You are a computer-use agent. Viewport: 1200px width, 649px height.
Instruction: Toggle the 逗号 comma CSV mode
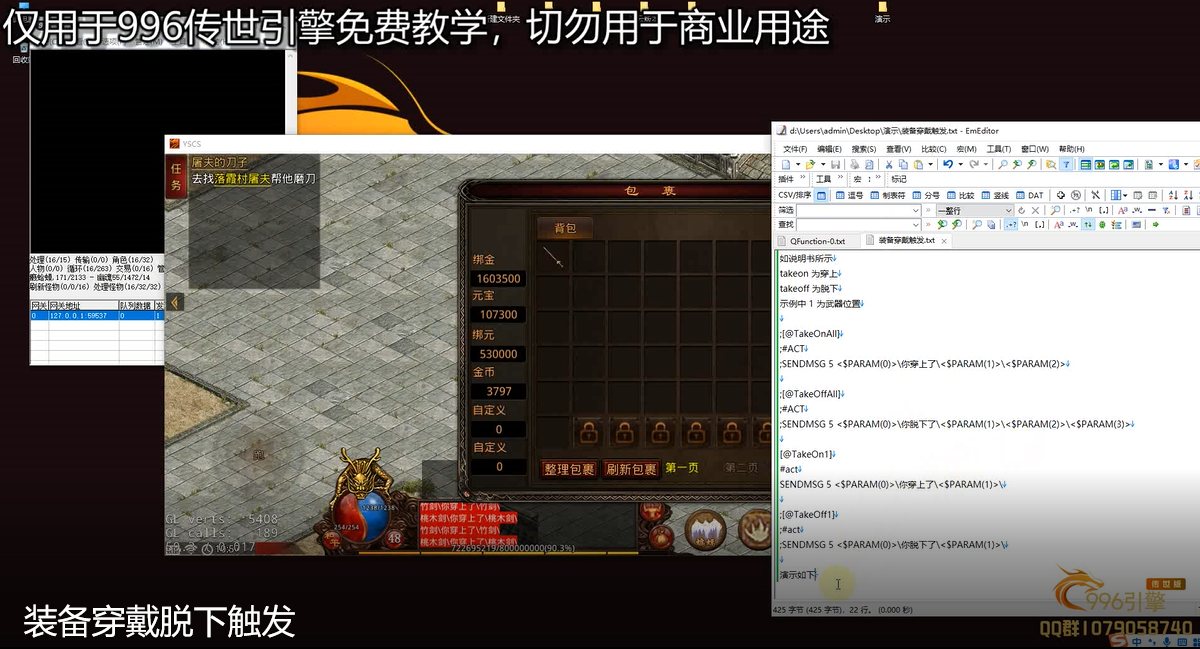pos(848,195)
